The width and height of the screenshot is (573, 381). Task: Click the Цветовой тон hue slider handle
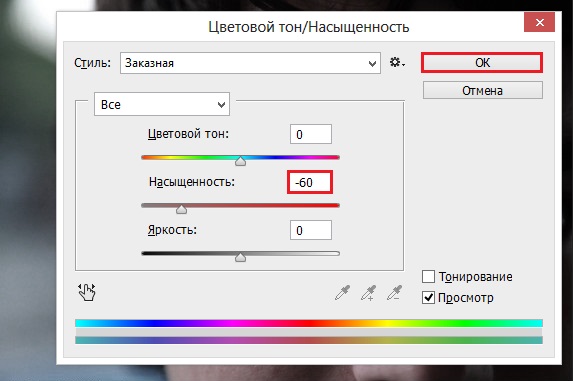(240, 161)
